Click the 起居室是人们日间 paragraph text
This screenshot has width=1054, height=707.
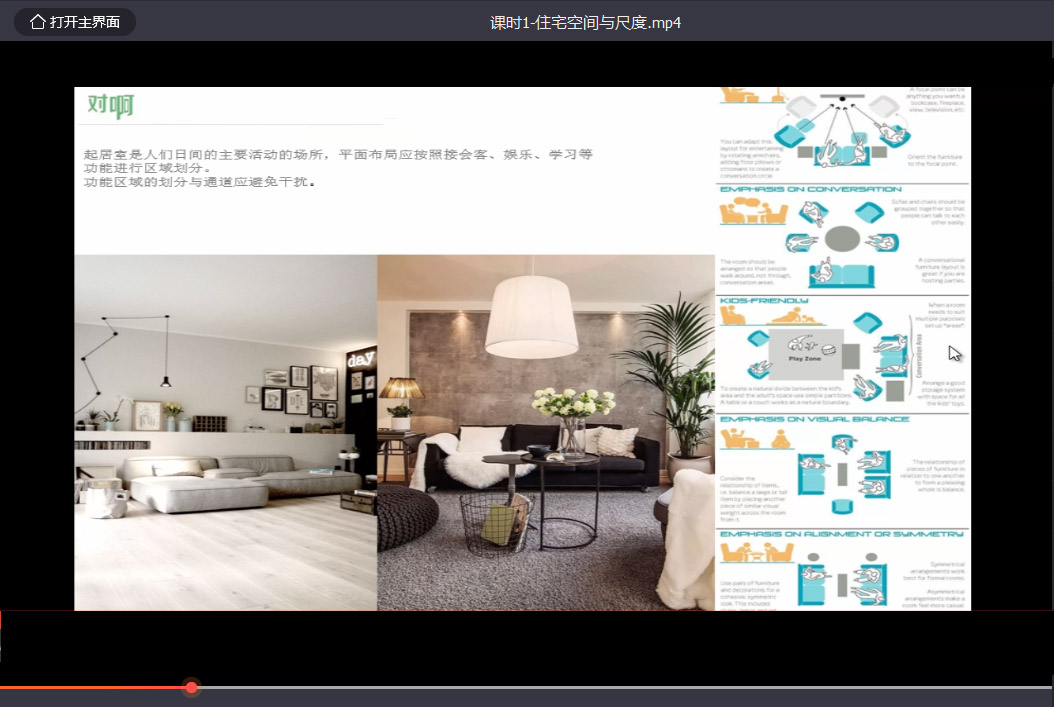coord(338,168)
